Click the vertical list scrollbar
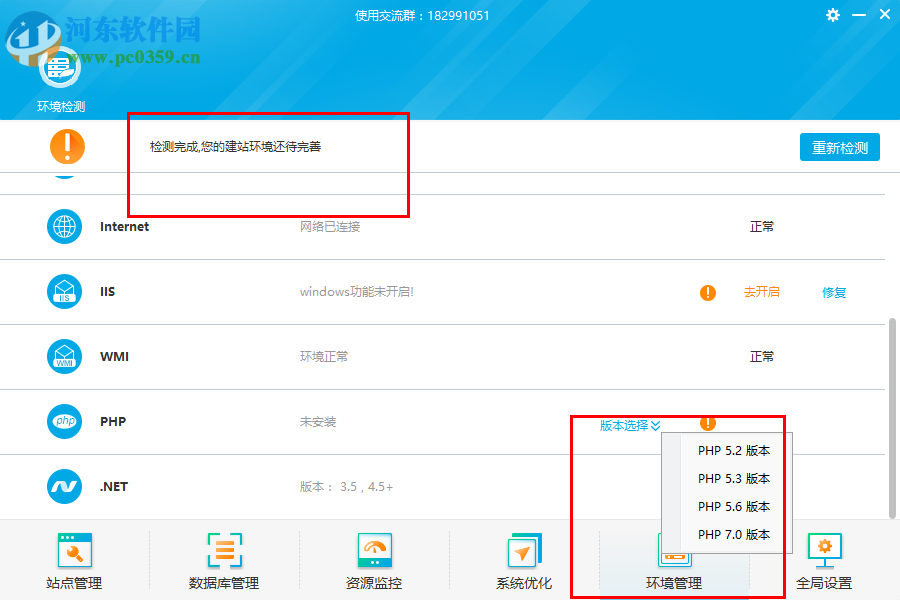The width and height of the screenshot is (900, 600). pyautogui.click(x=892, y=418)
